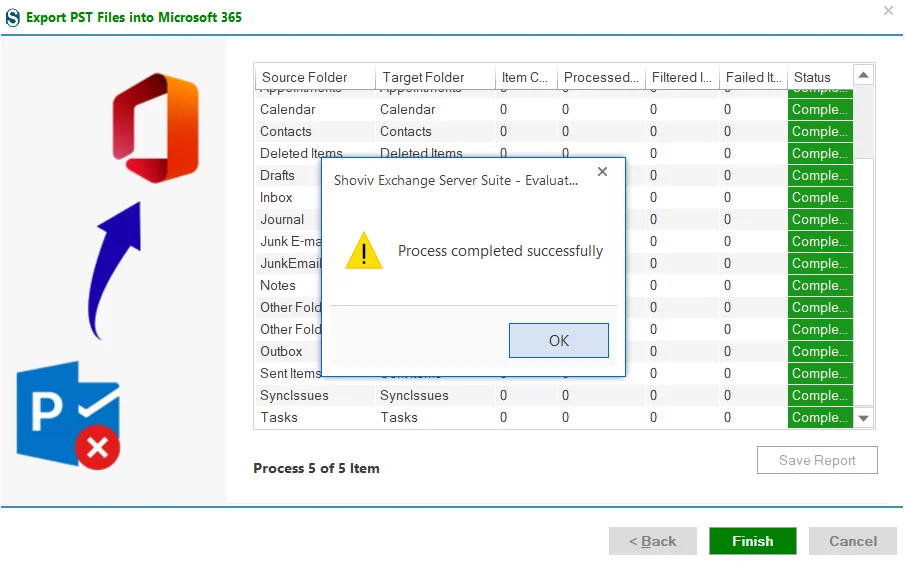Click the scroll up arrow of the table
Screen dimensions: 905x565
point(863,75)
